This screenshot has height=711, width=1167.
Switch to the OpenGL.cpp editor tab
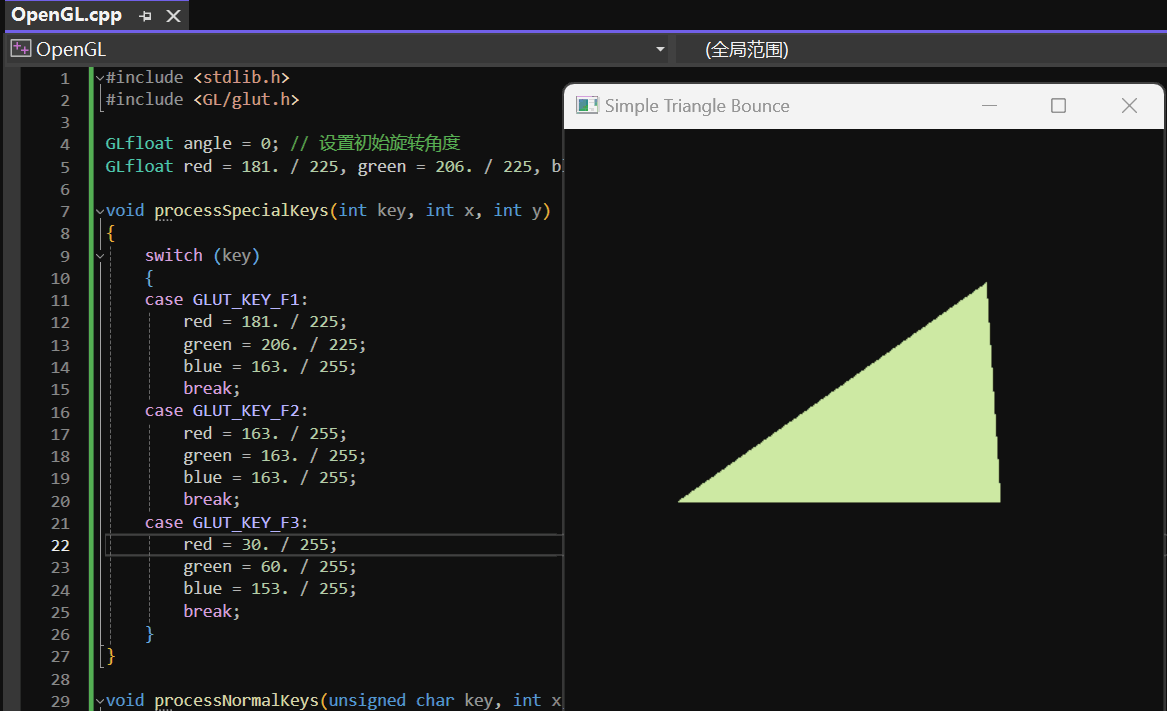66,15
